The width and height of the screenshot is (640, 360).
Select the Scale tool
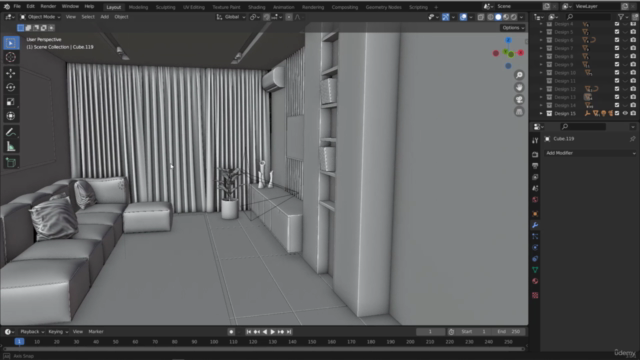[x=11, y=102]
